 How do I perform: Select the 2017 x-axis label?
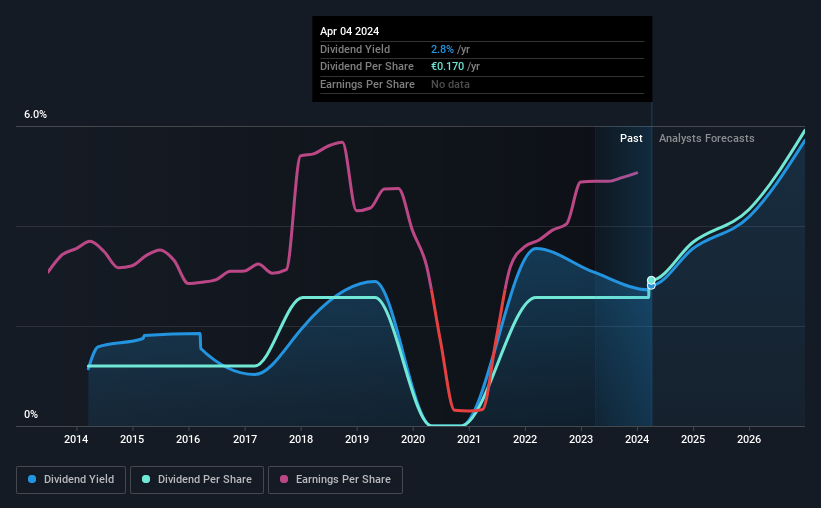coord(245,439)
